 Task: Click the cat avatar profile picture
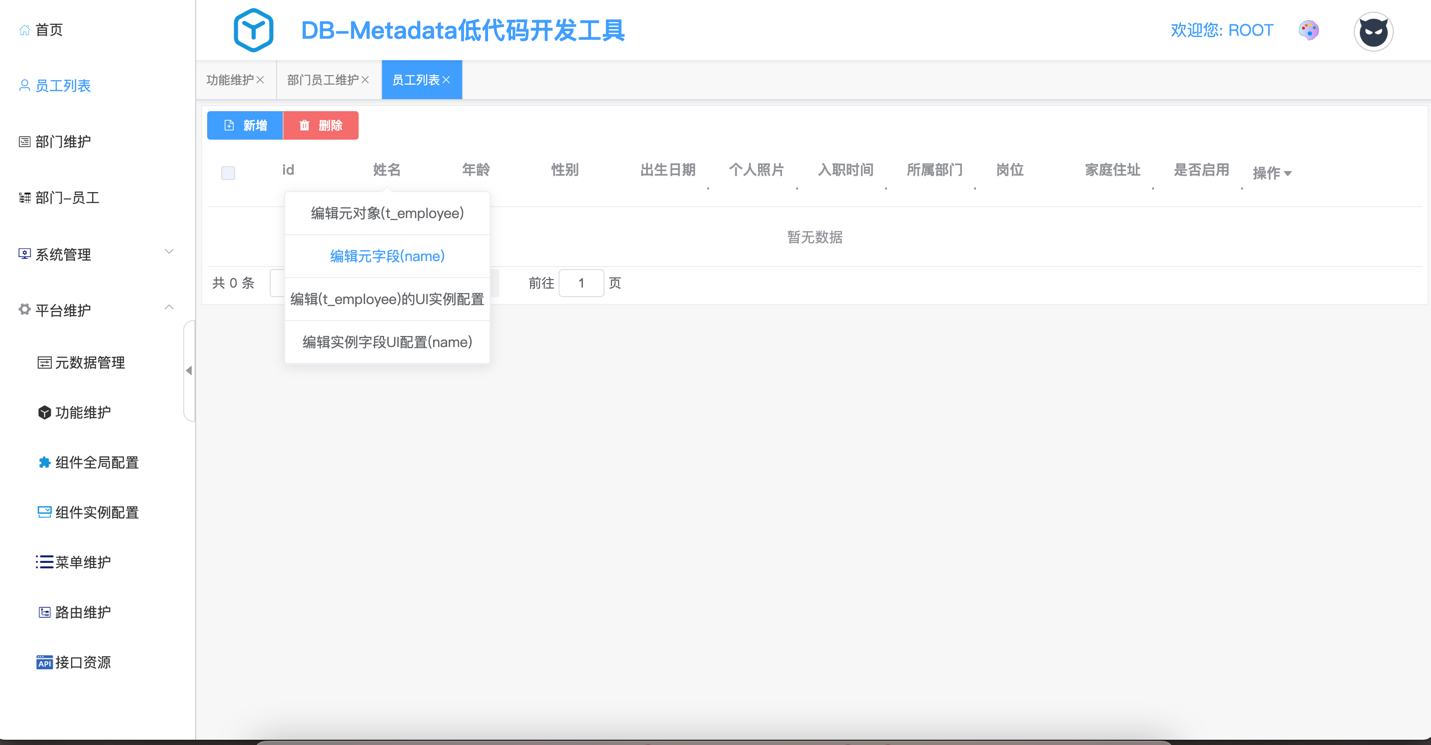tap(1373, 32)
